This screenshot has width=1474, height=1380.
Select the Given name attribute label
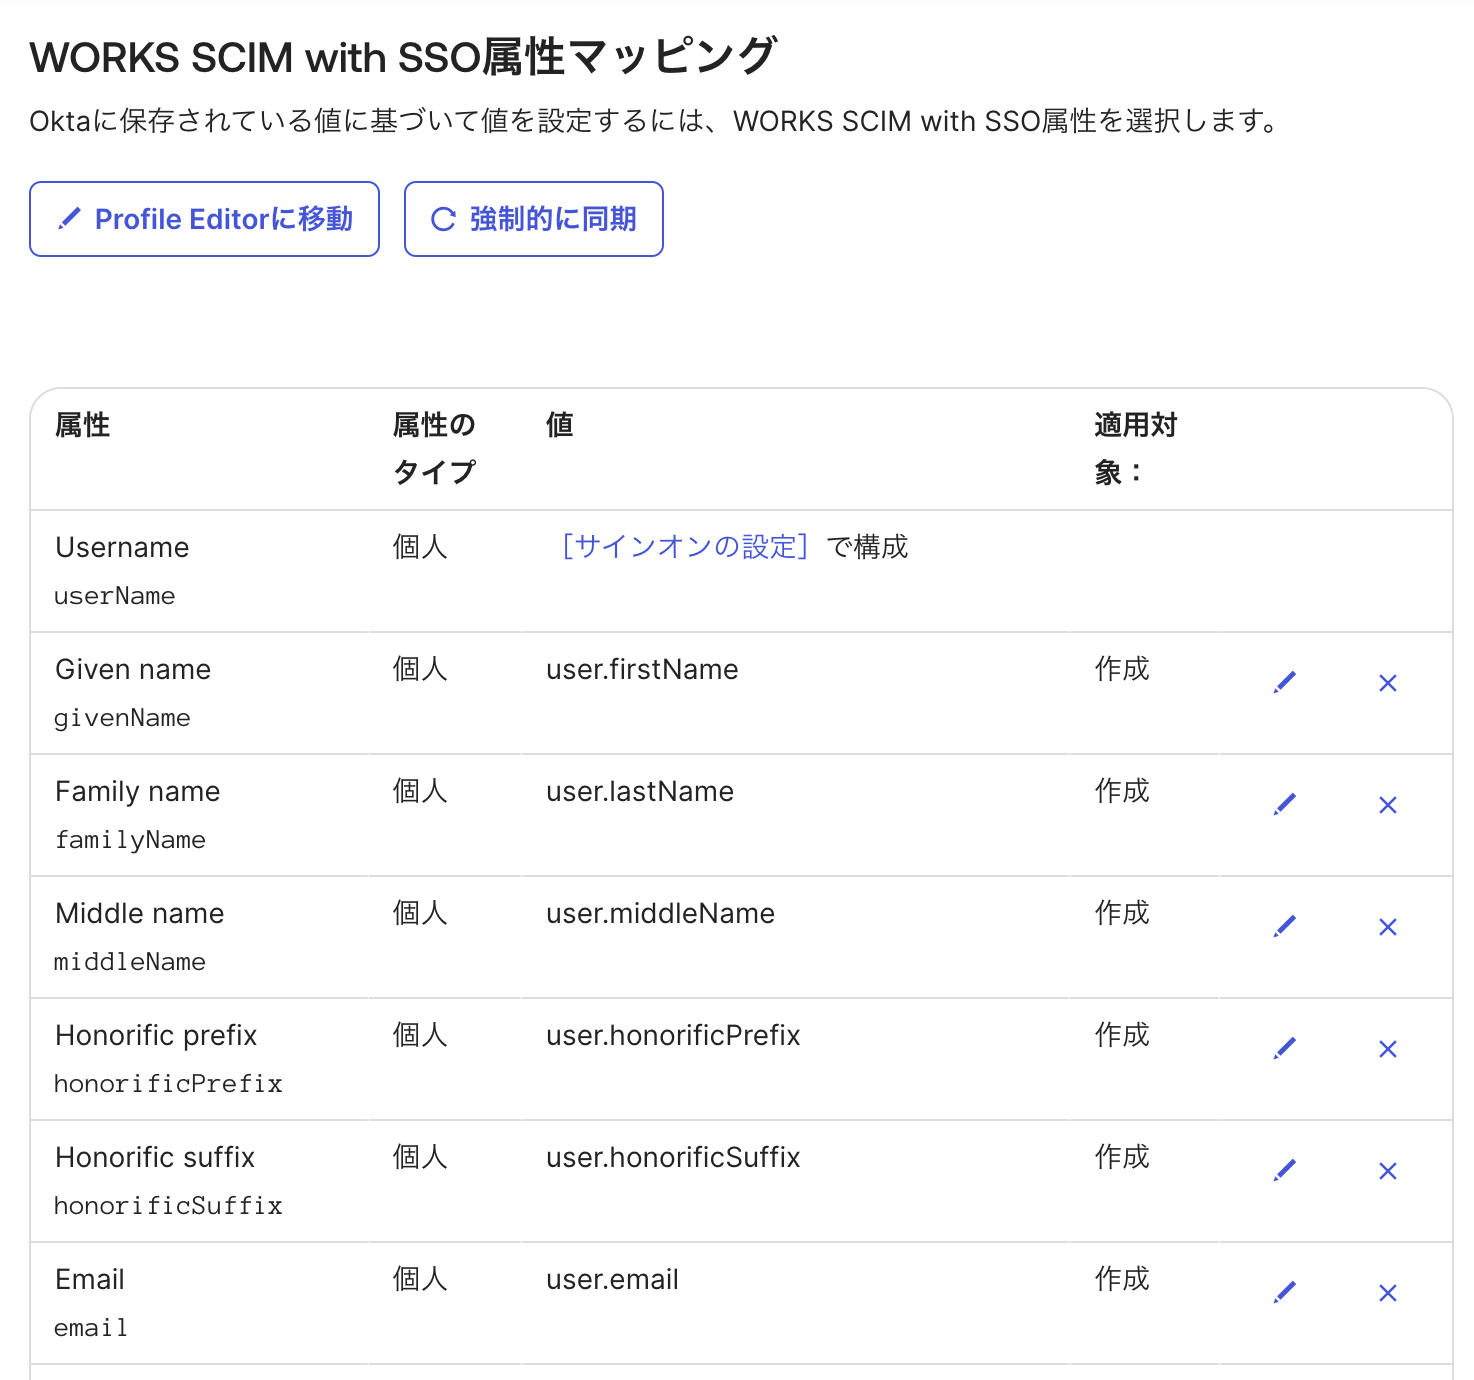133,669
